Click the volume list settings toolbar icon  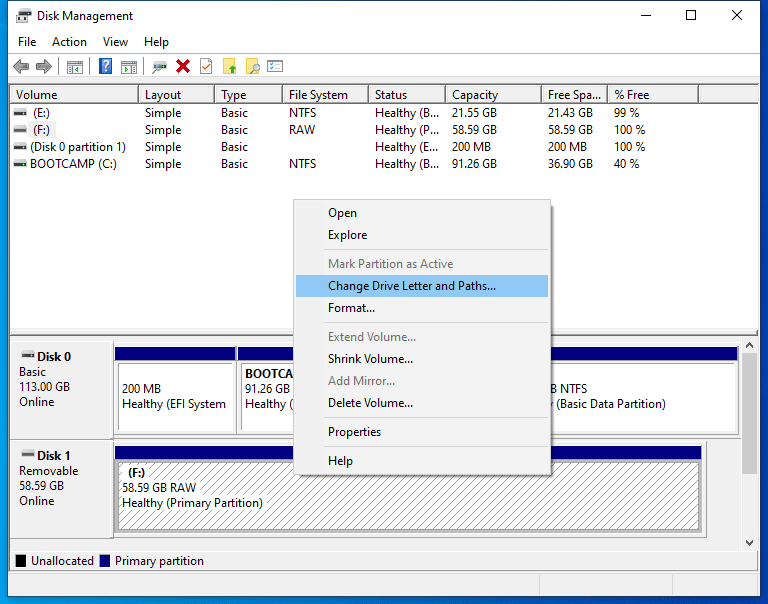tap(275, 66)
